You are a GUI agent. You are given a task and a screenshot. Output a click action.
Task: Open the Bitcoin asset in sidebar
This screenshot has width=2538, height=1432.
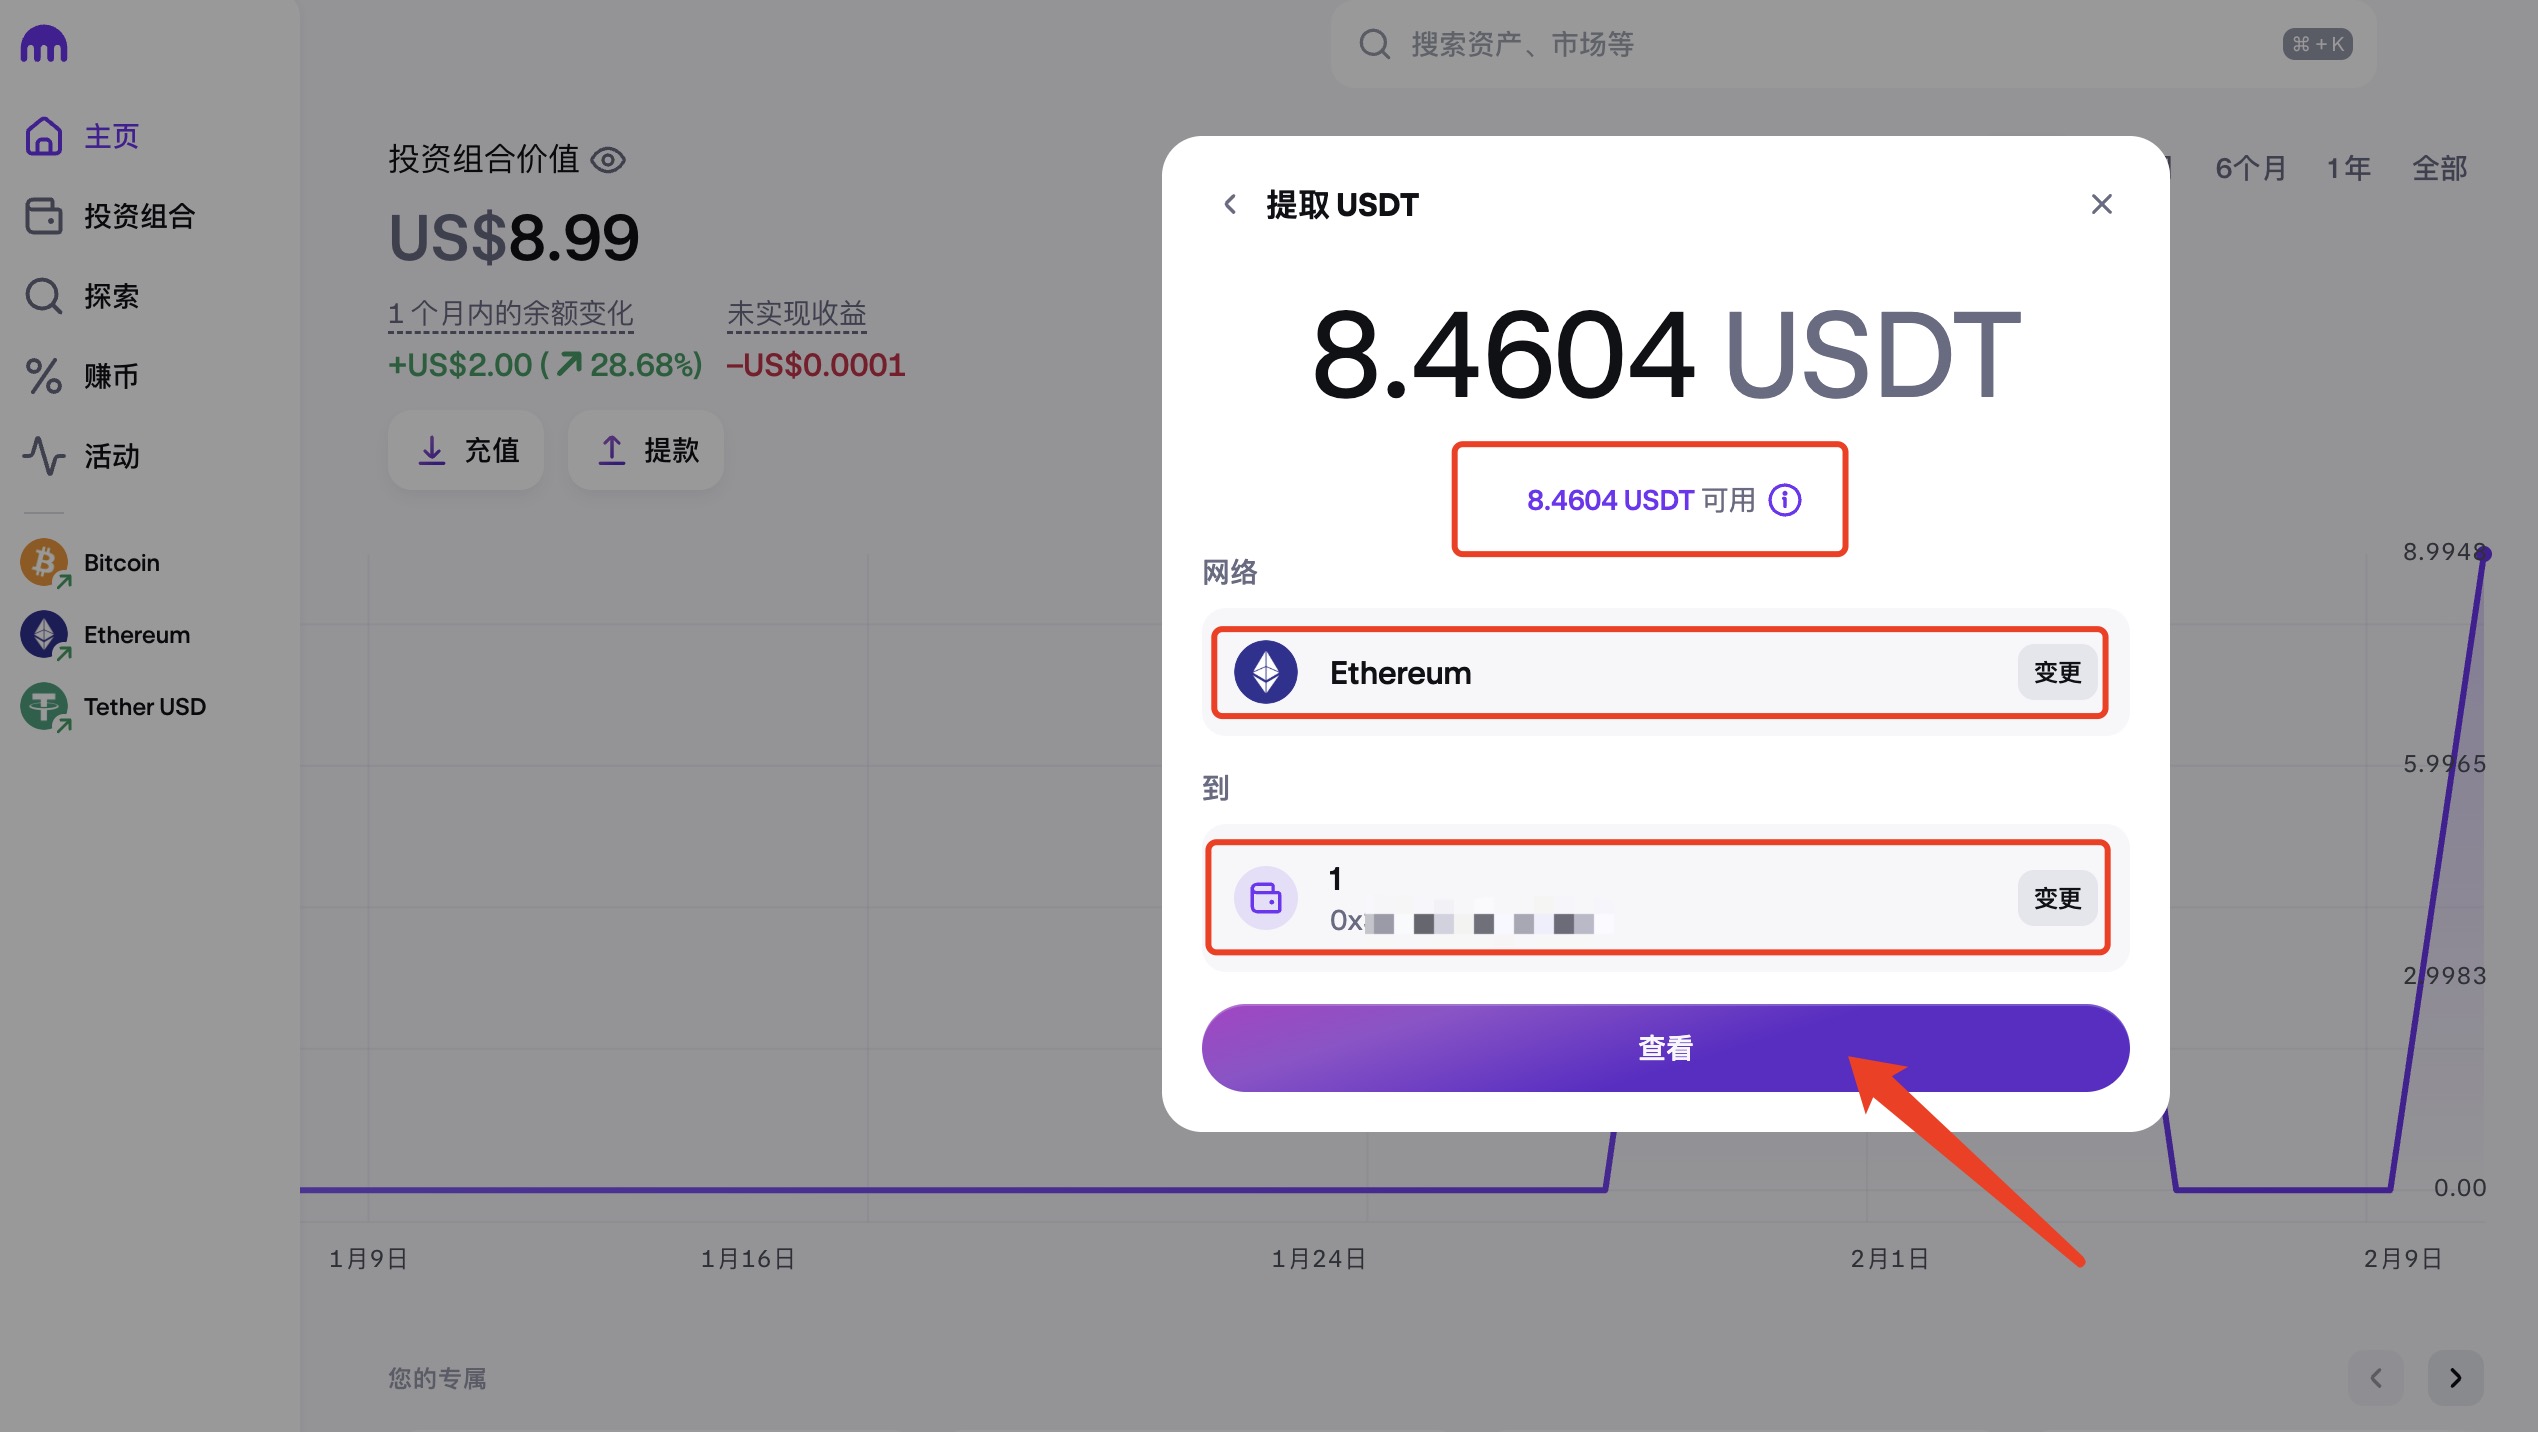click(x=121, y=563)
